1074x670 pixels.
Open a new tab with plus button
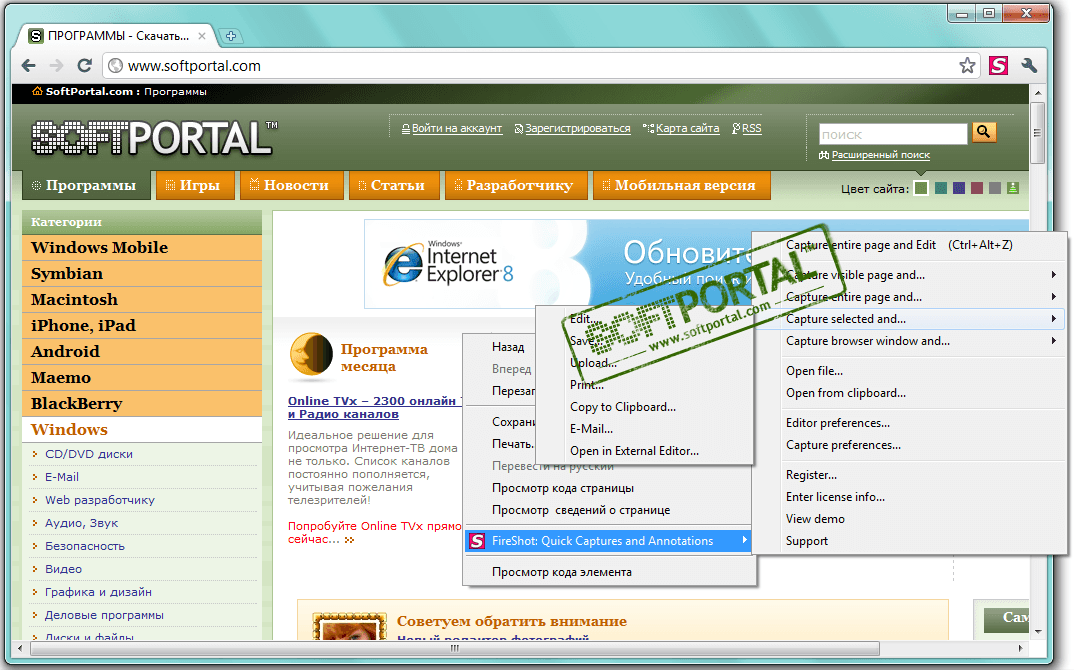click(231, 36)
